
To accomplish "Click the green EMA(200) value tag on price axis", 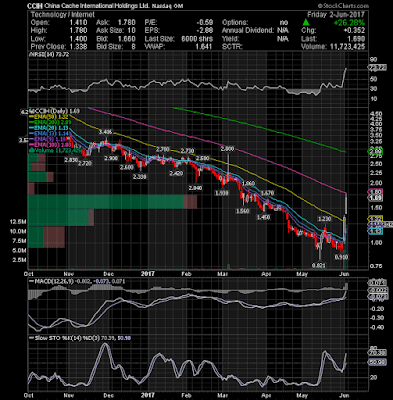I will [x=375, y=152].
